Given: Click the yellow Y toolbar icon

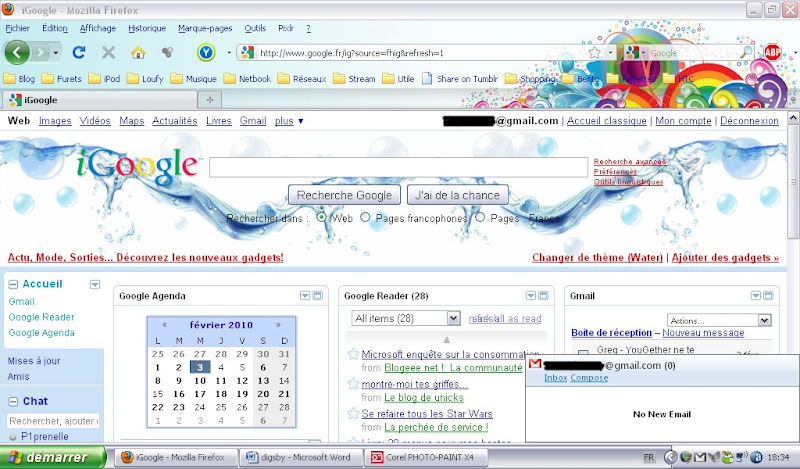Looking at the screenshot, I should [x=206, y=52].
